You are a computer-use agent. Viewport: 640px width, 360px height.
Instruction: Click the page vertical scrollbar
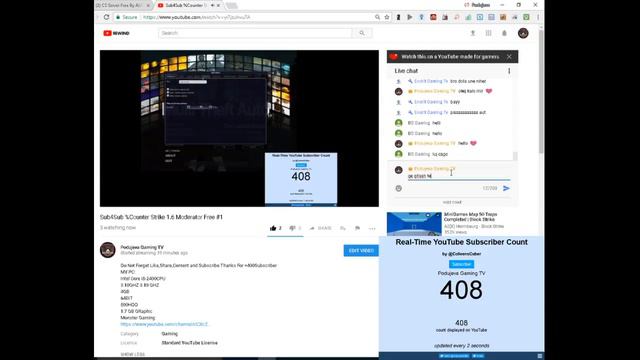(541, 92)
